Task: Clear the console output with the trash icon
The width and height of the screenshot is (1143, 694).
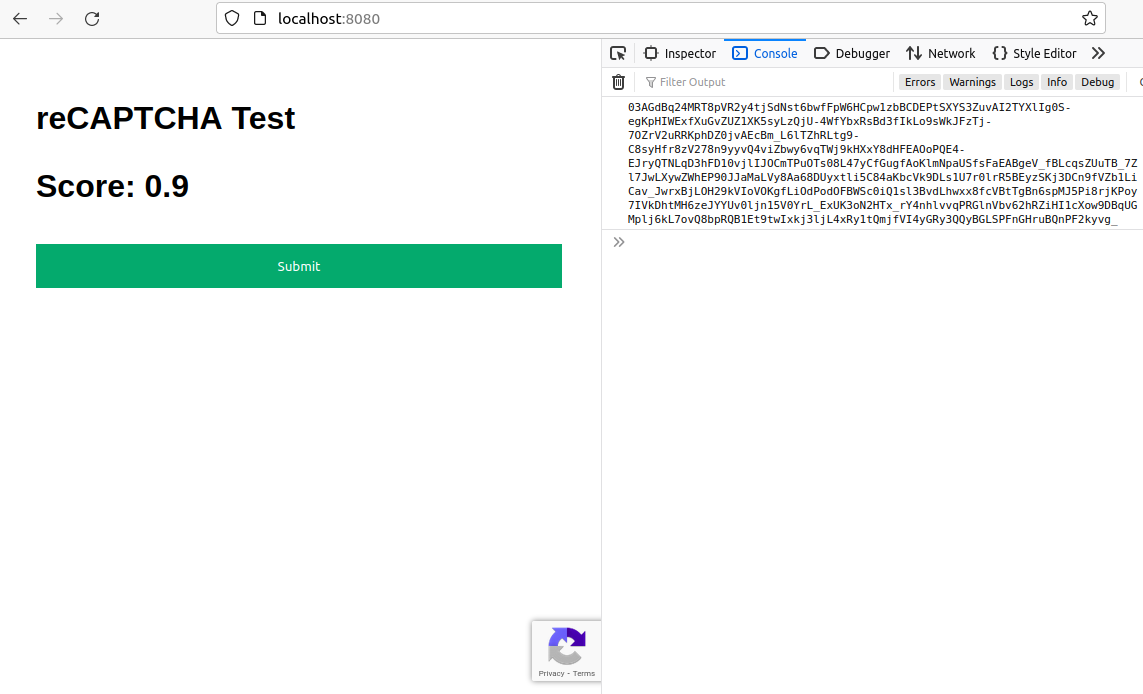Action: coord(618,82)
